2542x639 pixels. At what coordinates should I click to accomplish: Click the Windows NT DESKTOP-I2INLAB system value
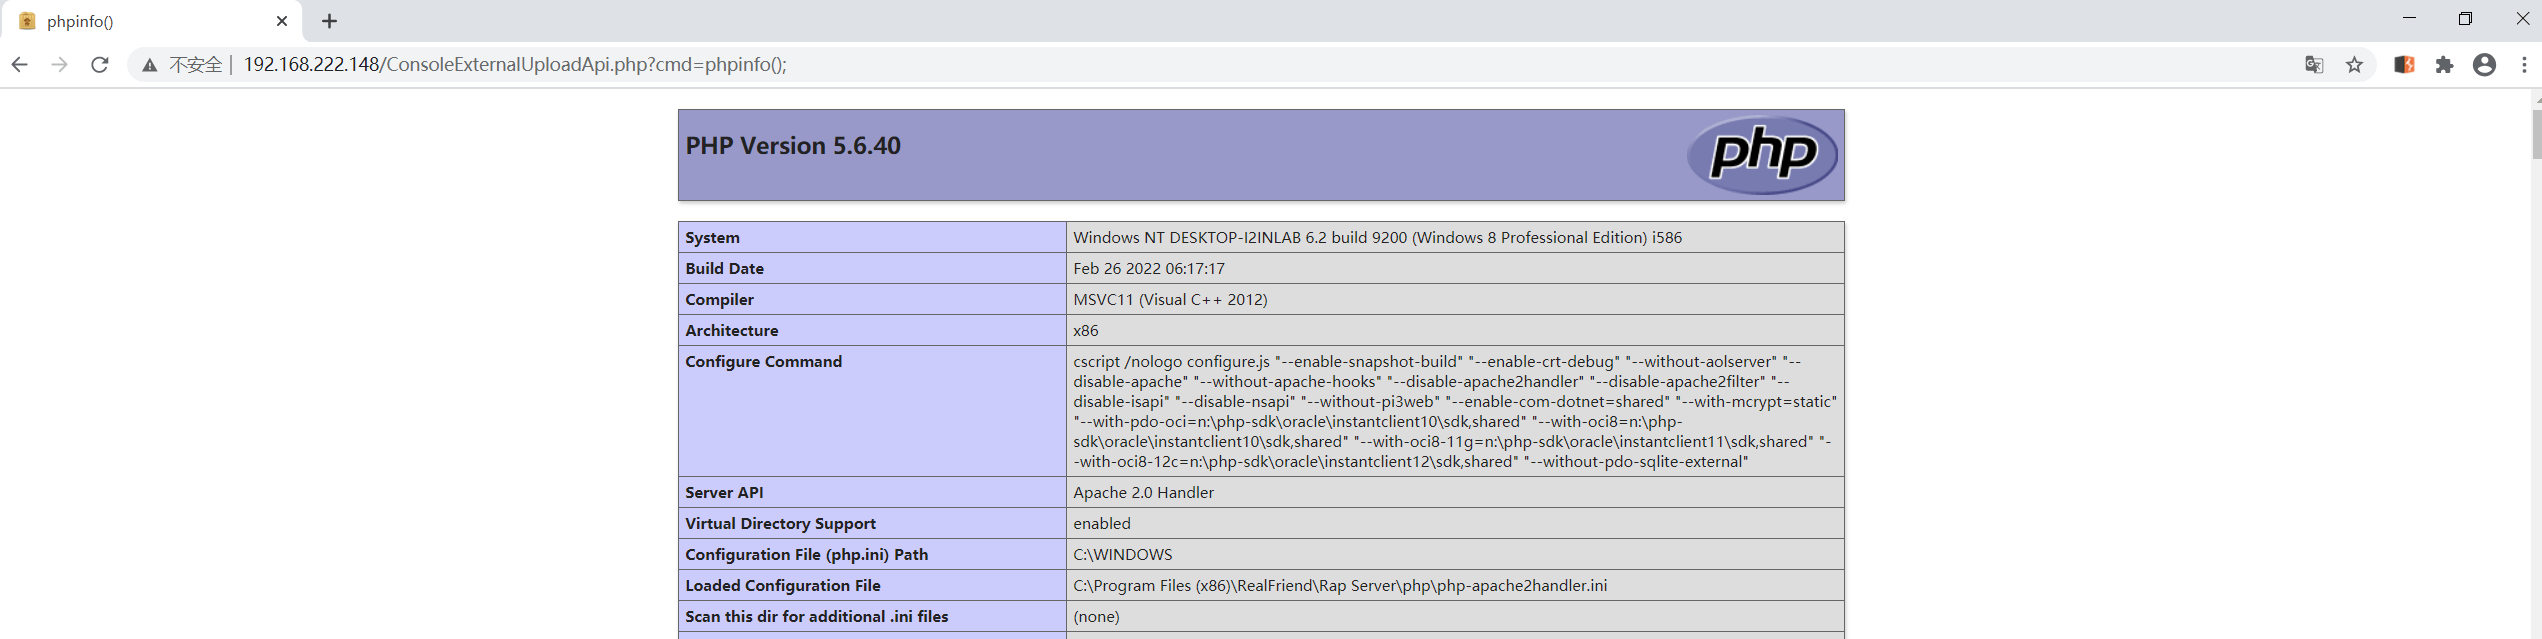[1378, 238]
